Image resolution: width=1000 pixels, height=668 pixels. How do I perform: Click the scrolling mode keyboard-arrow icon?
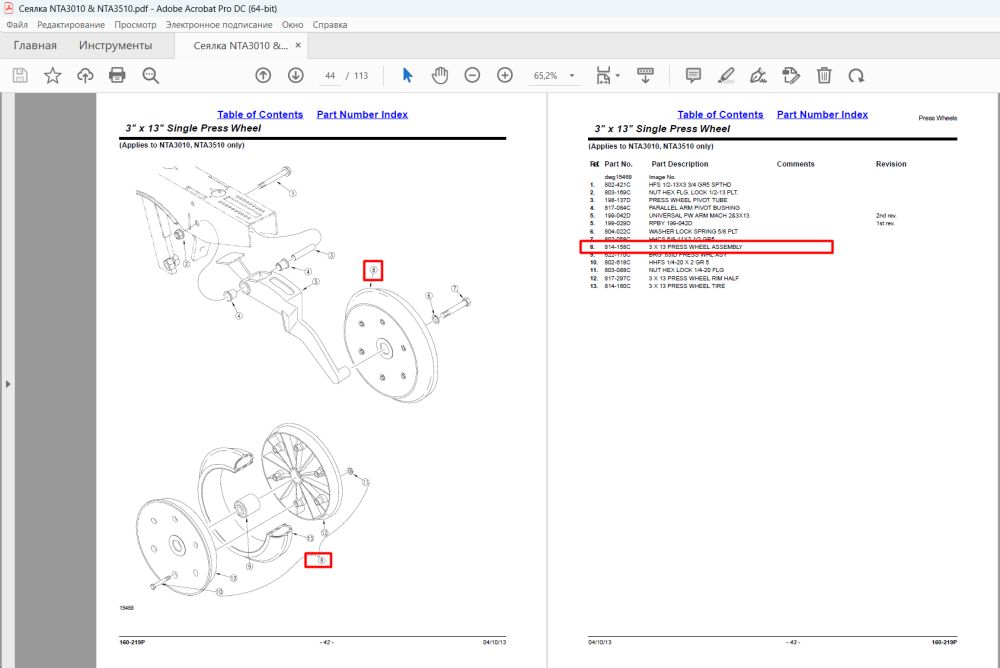(645, 75)
